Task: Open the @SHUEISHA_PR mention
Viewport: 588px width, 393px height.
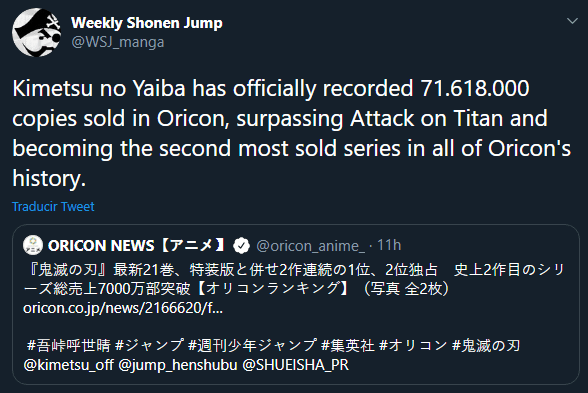Action: coord(296,364)
